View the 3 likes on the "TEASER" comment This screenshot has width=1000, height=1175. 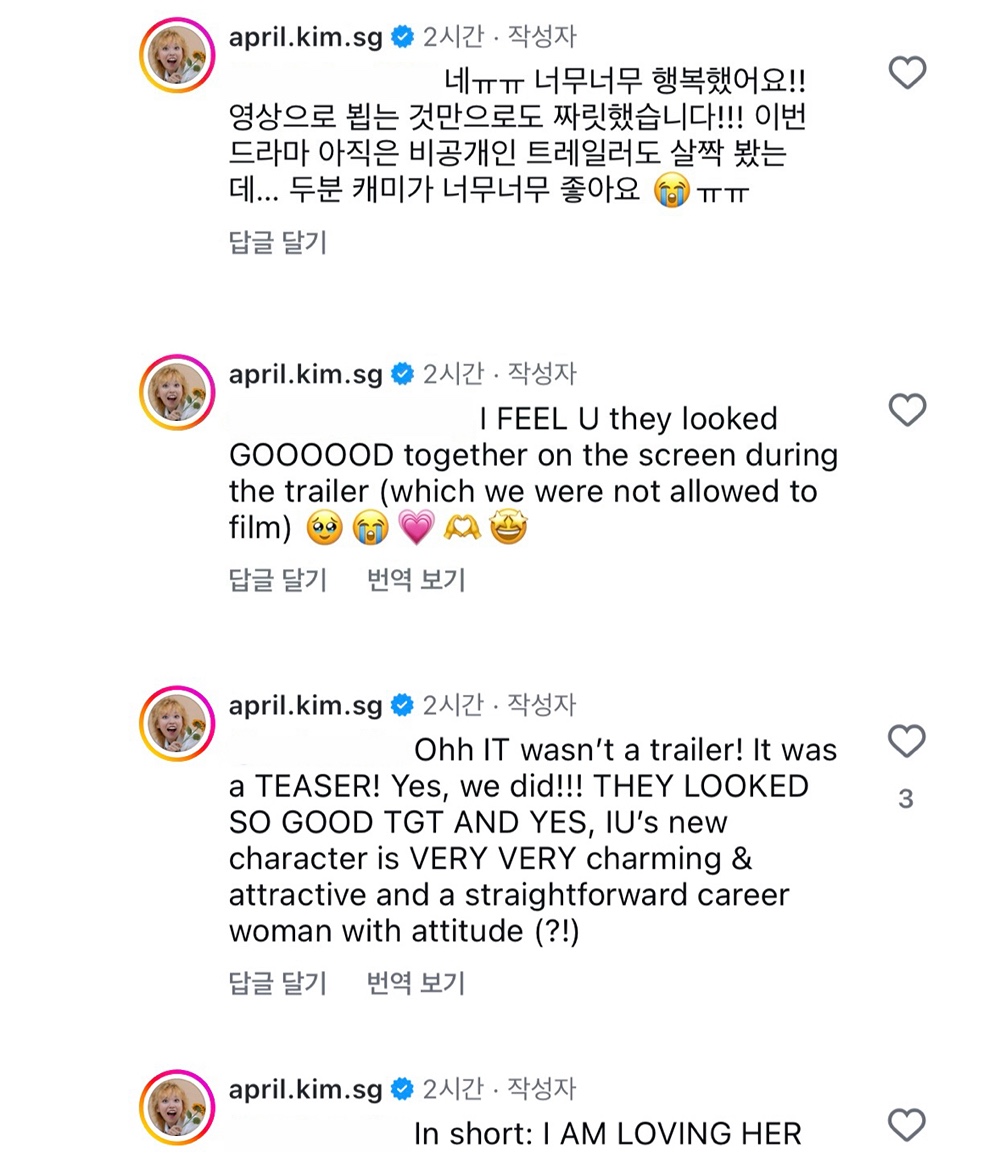click(x=906, y=799)
